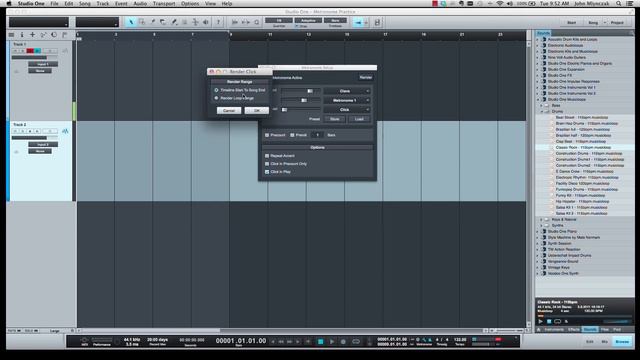Switch to the Instruments browser tab

pos(554,329)
